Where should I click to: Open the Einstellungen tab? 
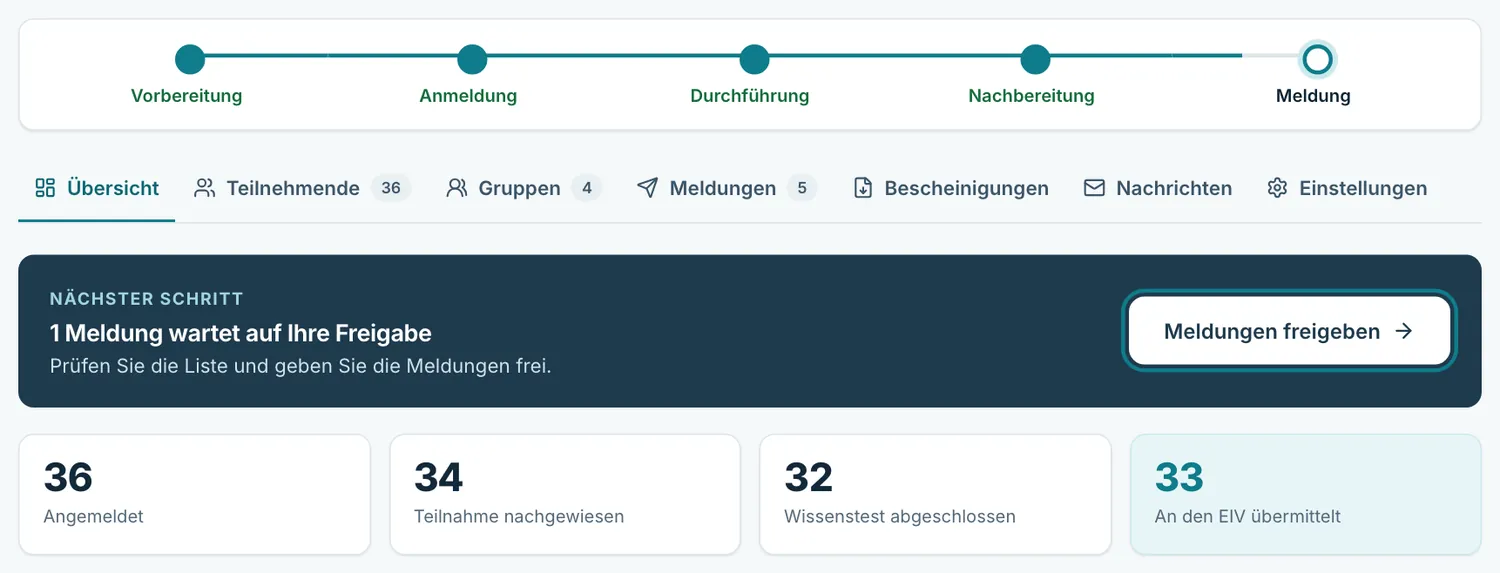1347,188
